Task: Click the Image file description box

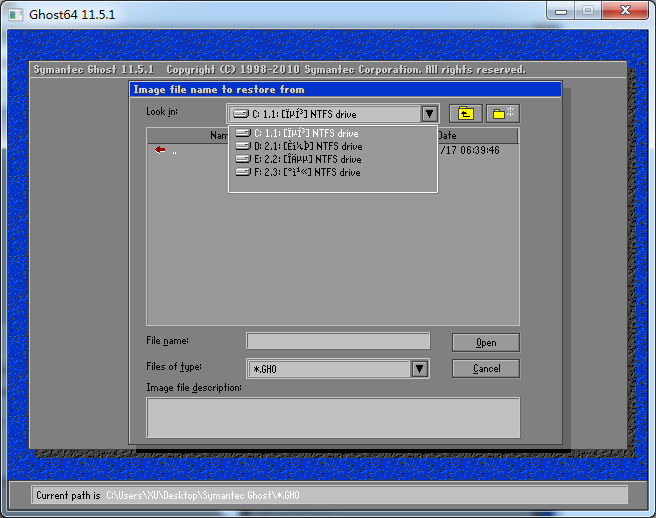Action: (333, 418)
